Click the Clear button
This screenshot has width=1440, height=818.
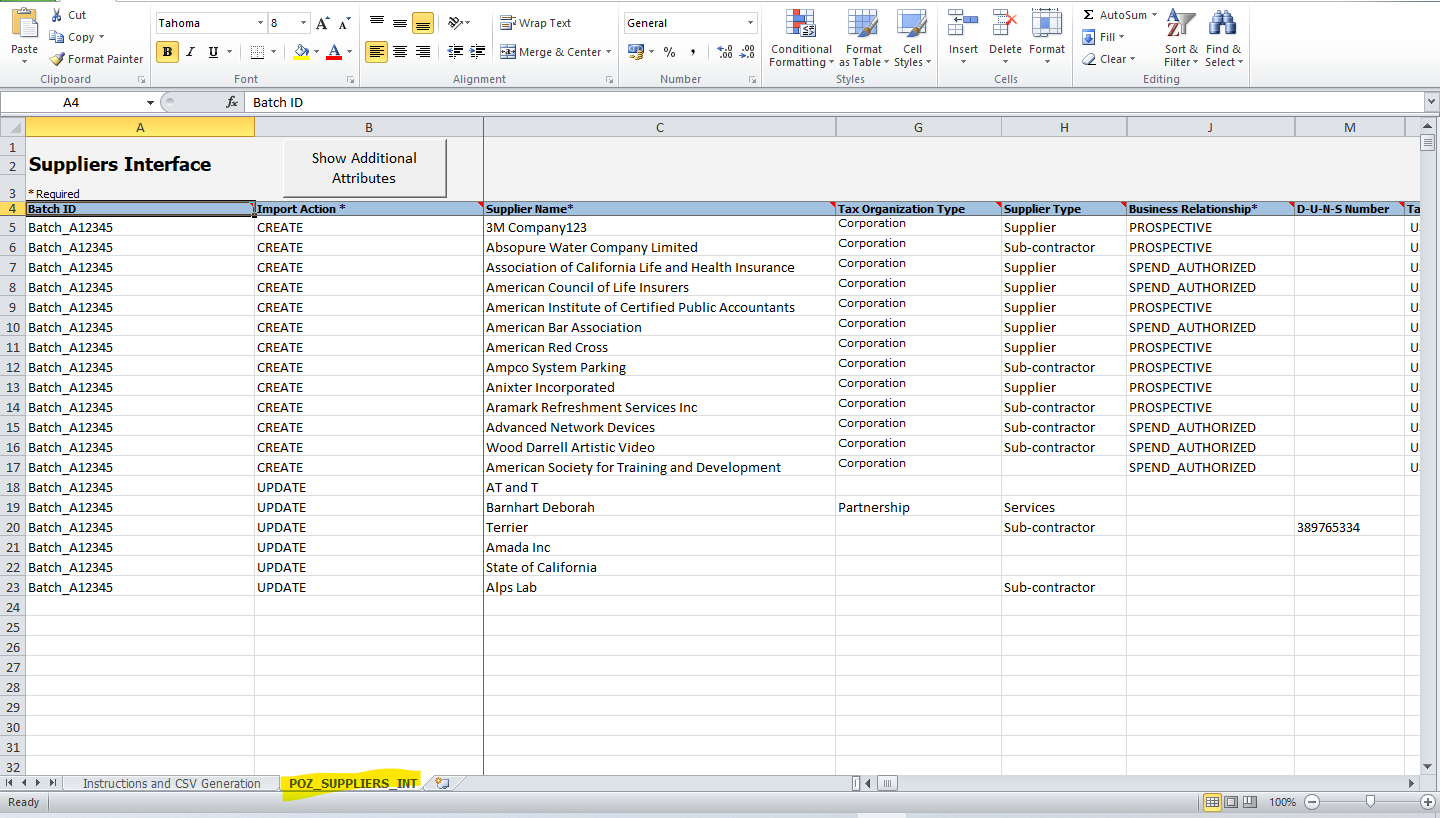coord(1109,59)
